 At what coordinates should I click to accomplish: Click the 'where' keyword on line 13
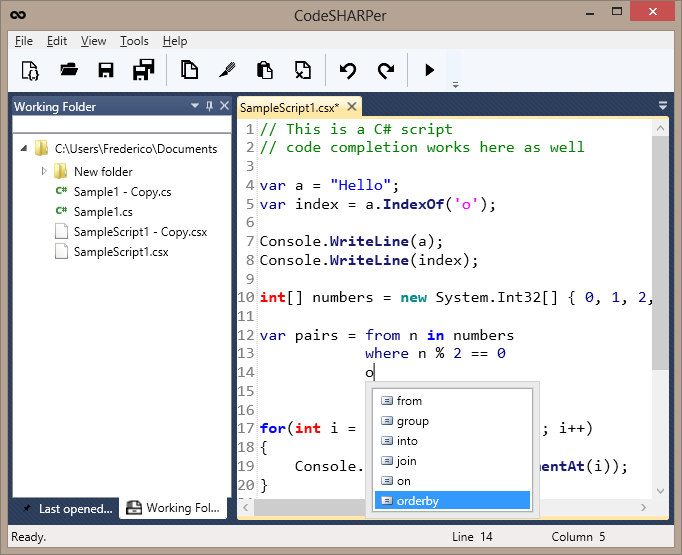387,353
